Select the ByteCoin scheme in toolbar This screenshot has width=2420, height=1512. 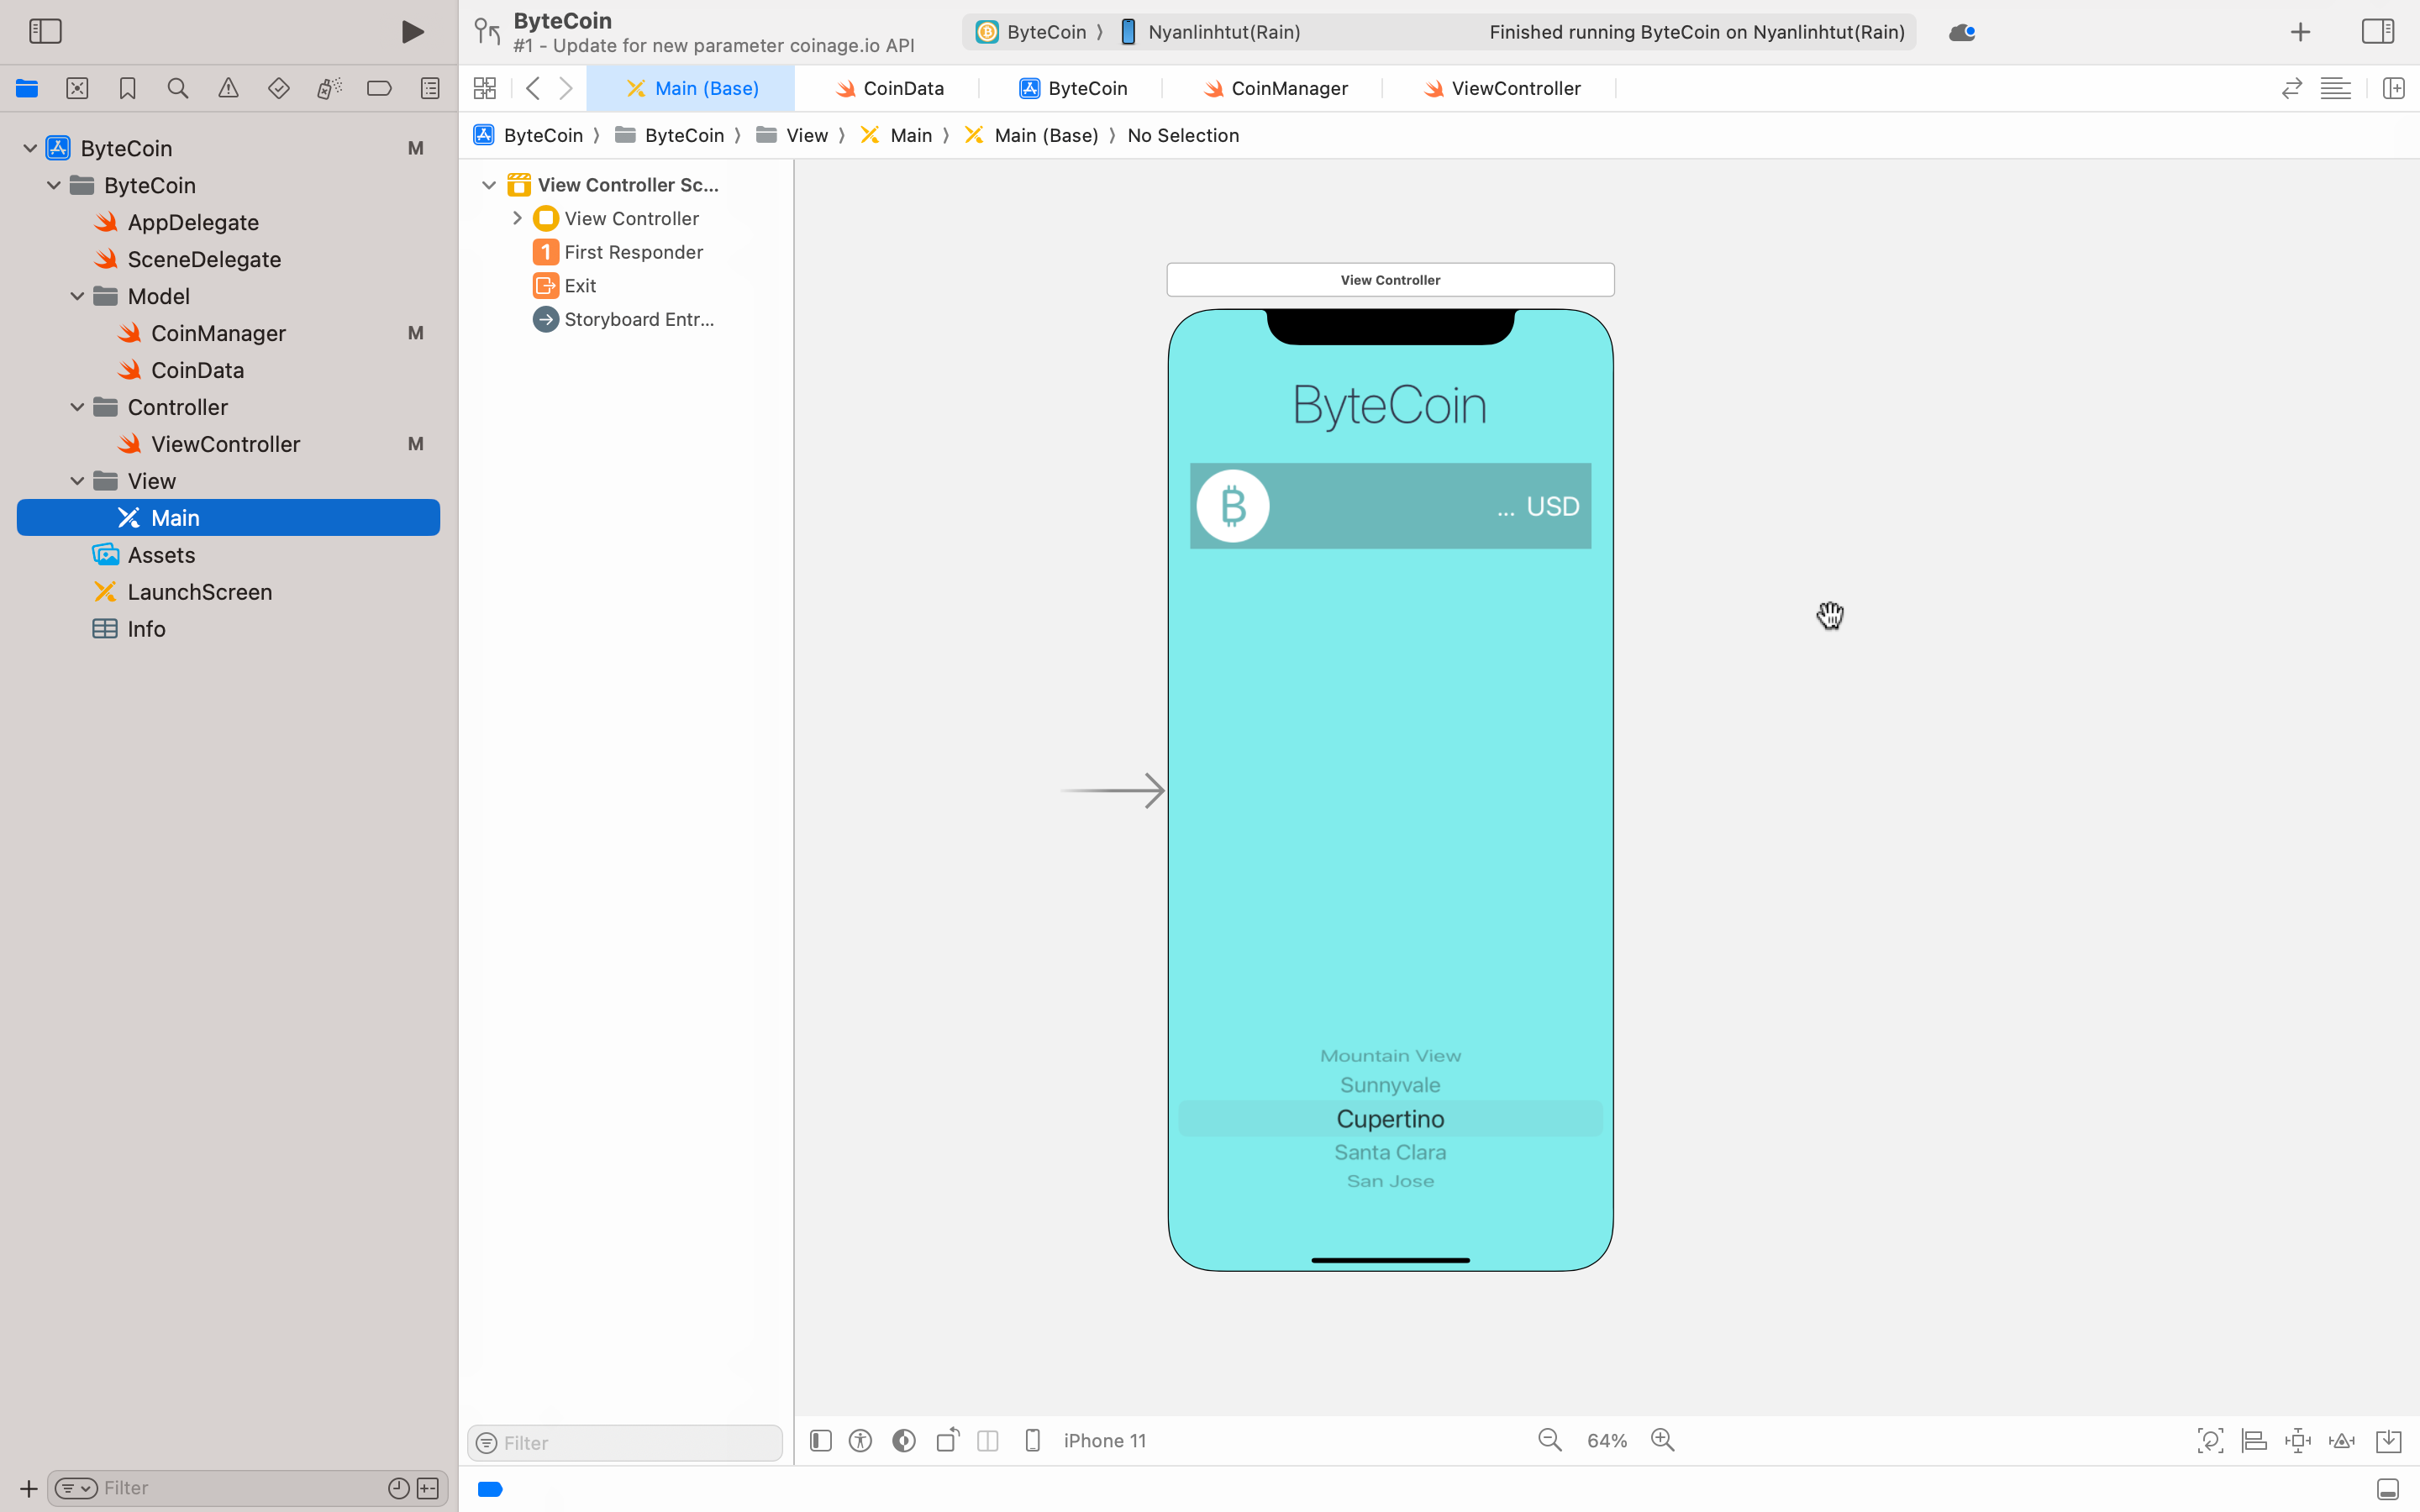pos(1031,32)
